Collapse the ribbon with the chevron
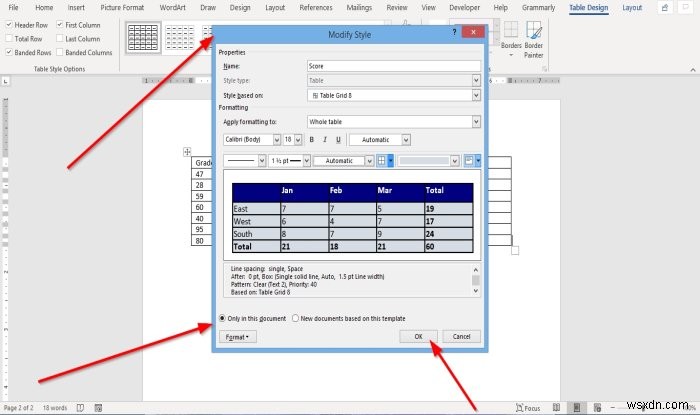The image size is (700, 415). pyautogui.click(x=693, y=70)
